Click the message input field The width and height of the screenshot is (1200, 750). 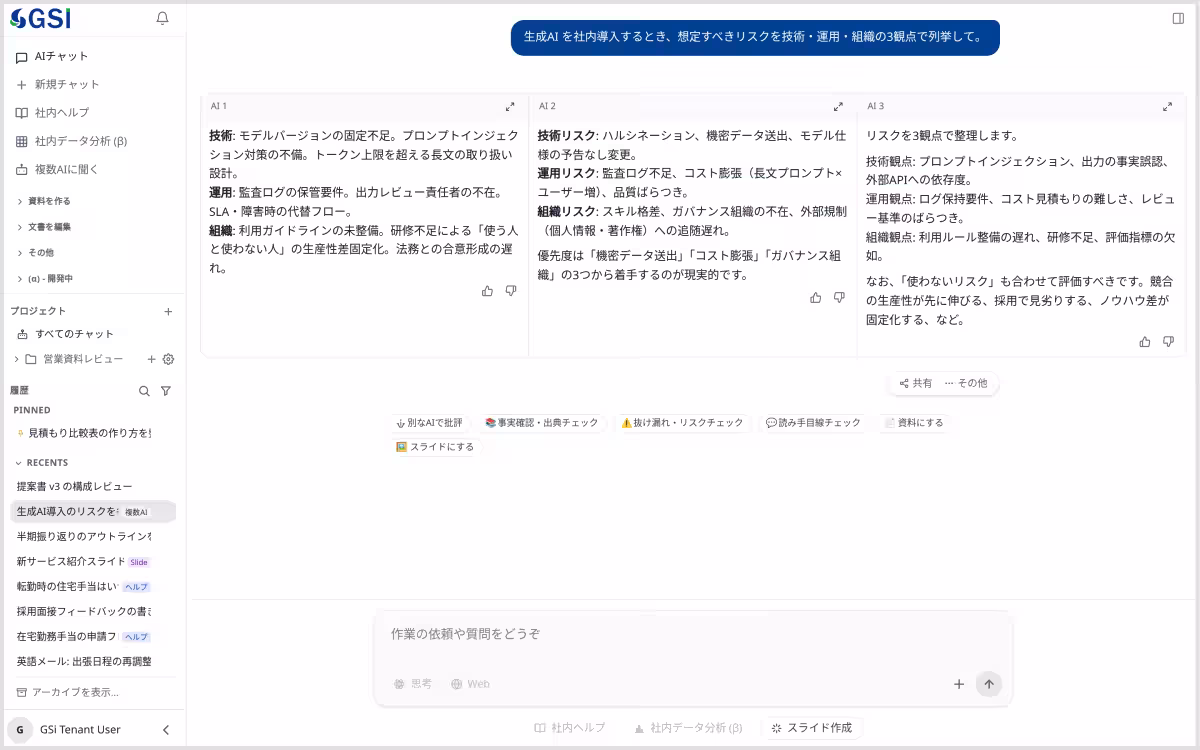[692, 634]
